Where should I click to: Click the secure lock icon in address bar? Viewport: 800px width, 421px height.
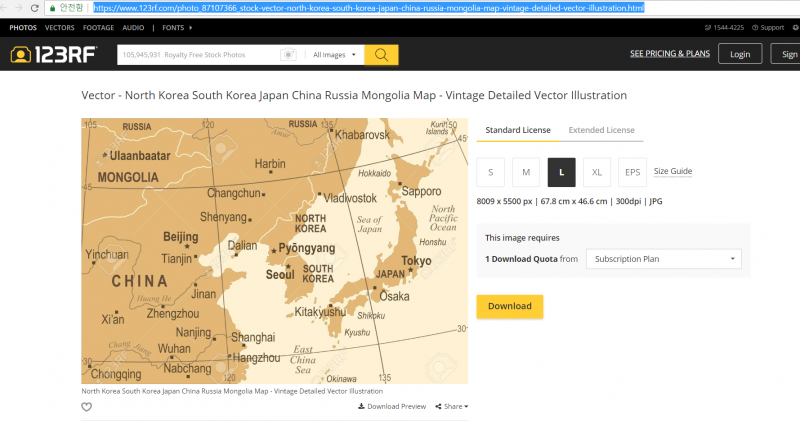point(52,8)
